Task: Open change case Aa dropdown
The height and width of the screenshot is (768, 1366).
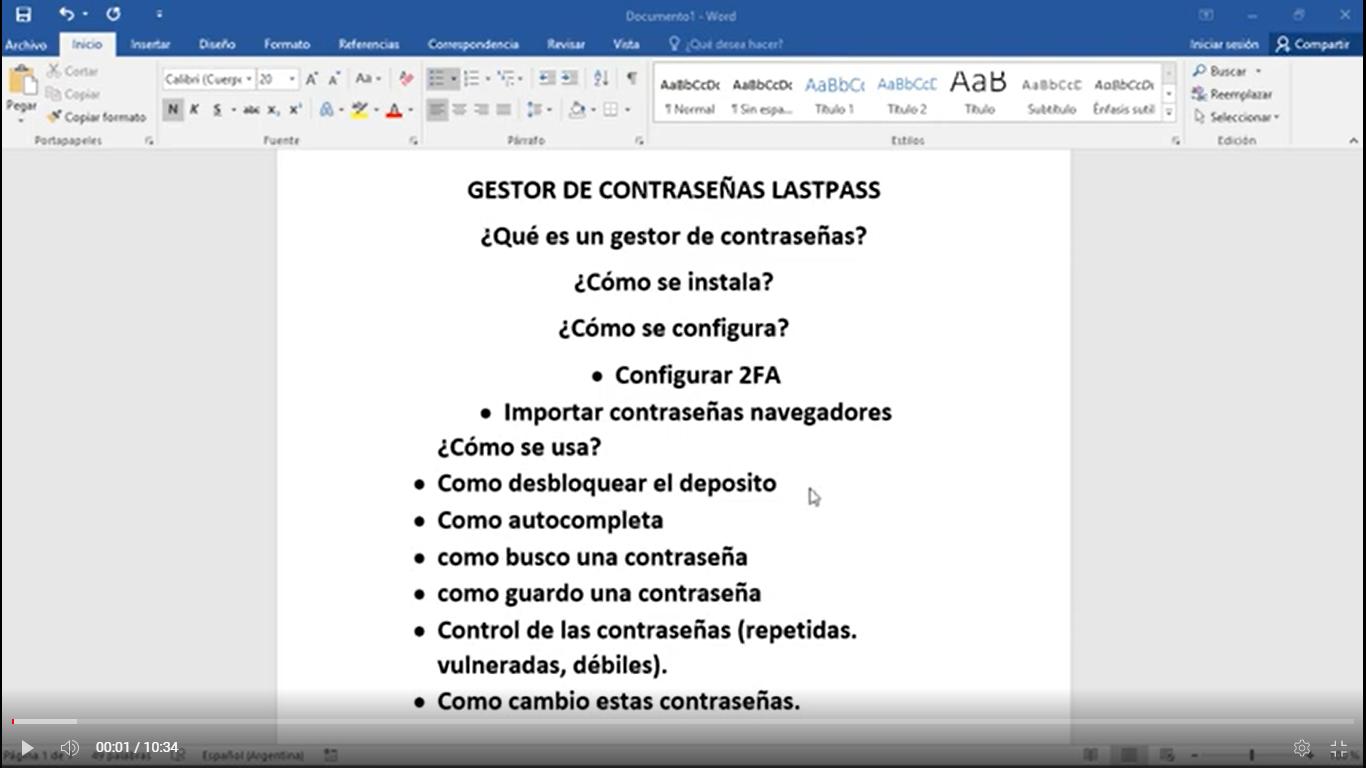Action: tap(369, 79)
